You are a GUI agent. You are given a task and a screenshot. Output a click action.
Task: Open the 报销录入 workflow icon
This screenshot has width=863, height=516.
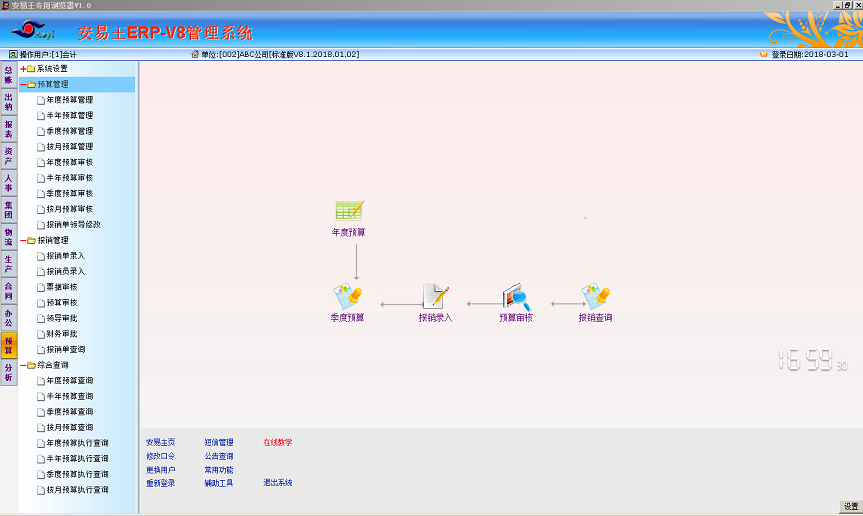pos(435,296)
